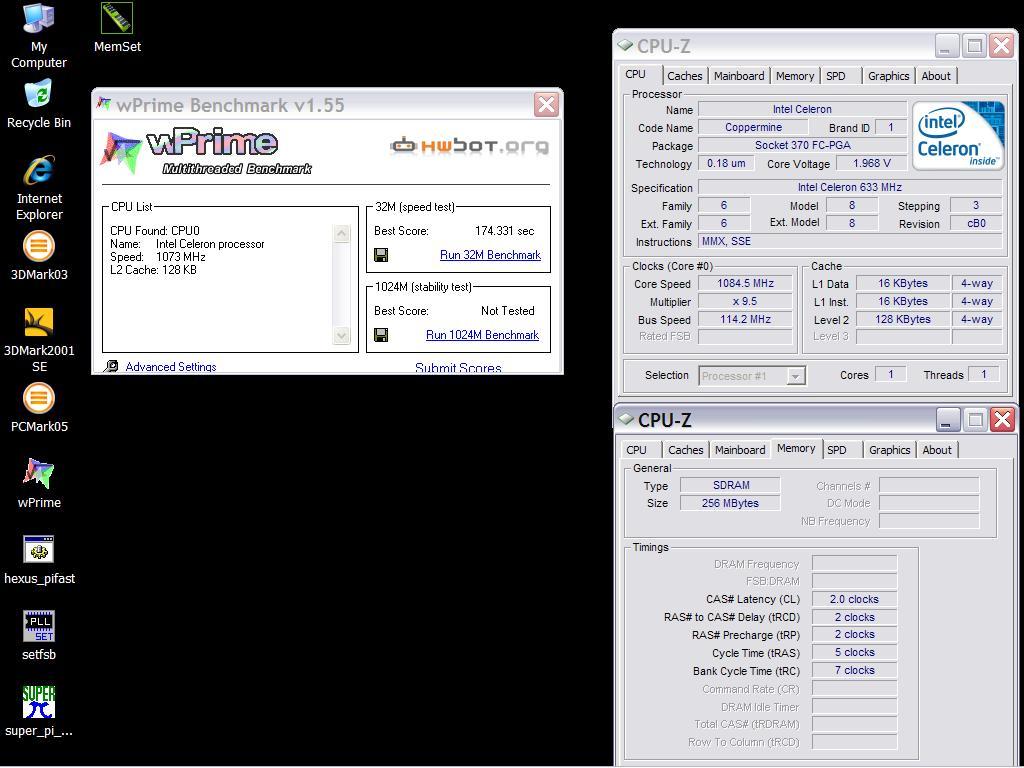Run the 1024M Benchmark

pyautogui.click(x=482, y=335)
